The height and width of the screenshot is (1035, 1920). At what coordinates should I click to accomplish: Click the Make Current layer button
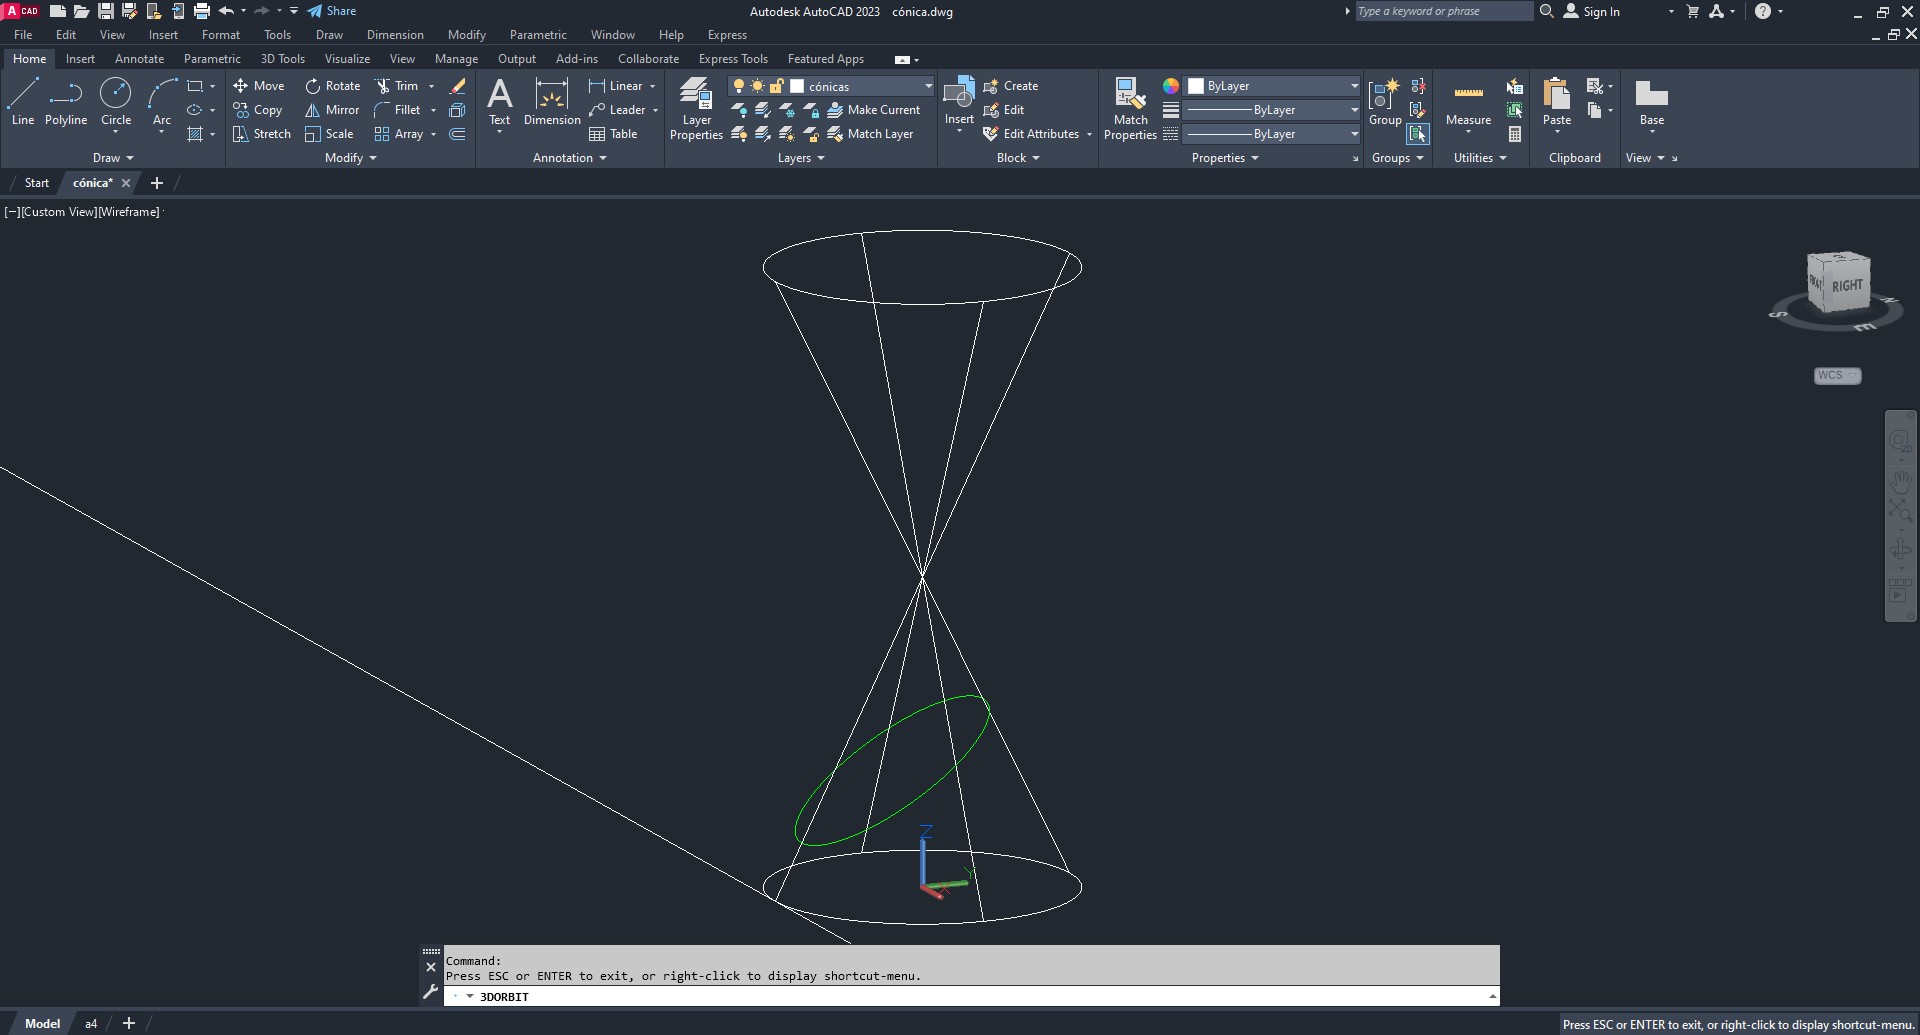874,110
